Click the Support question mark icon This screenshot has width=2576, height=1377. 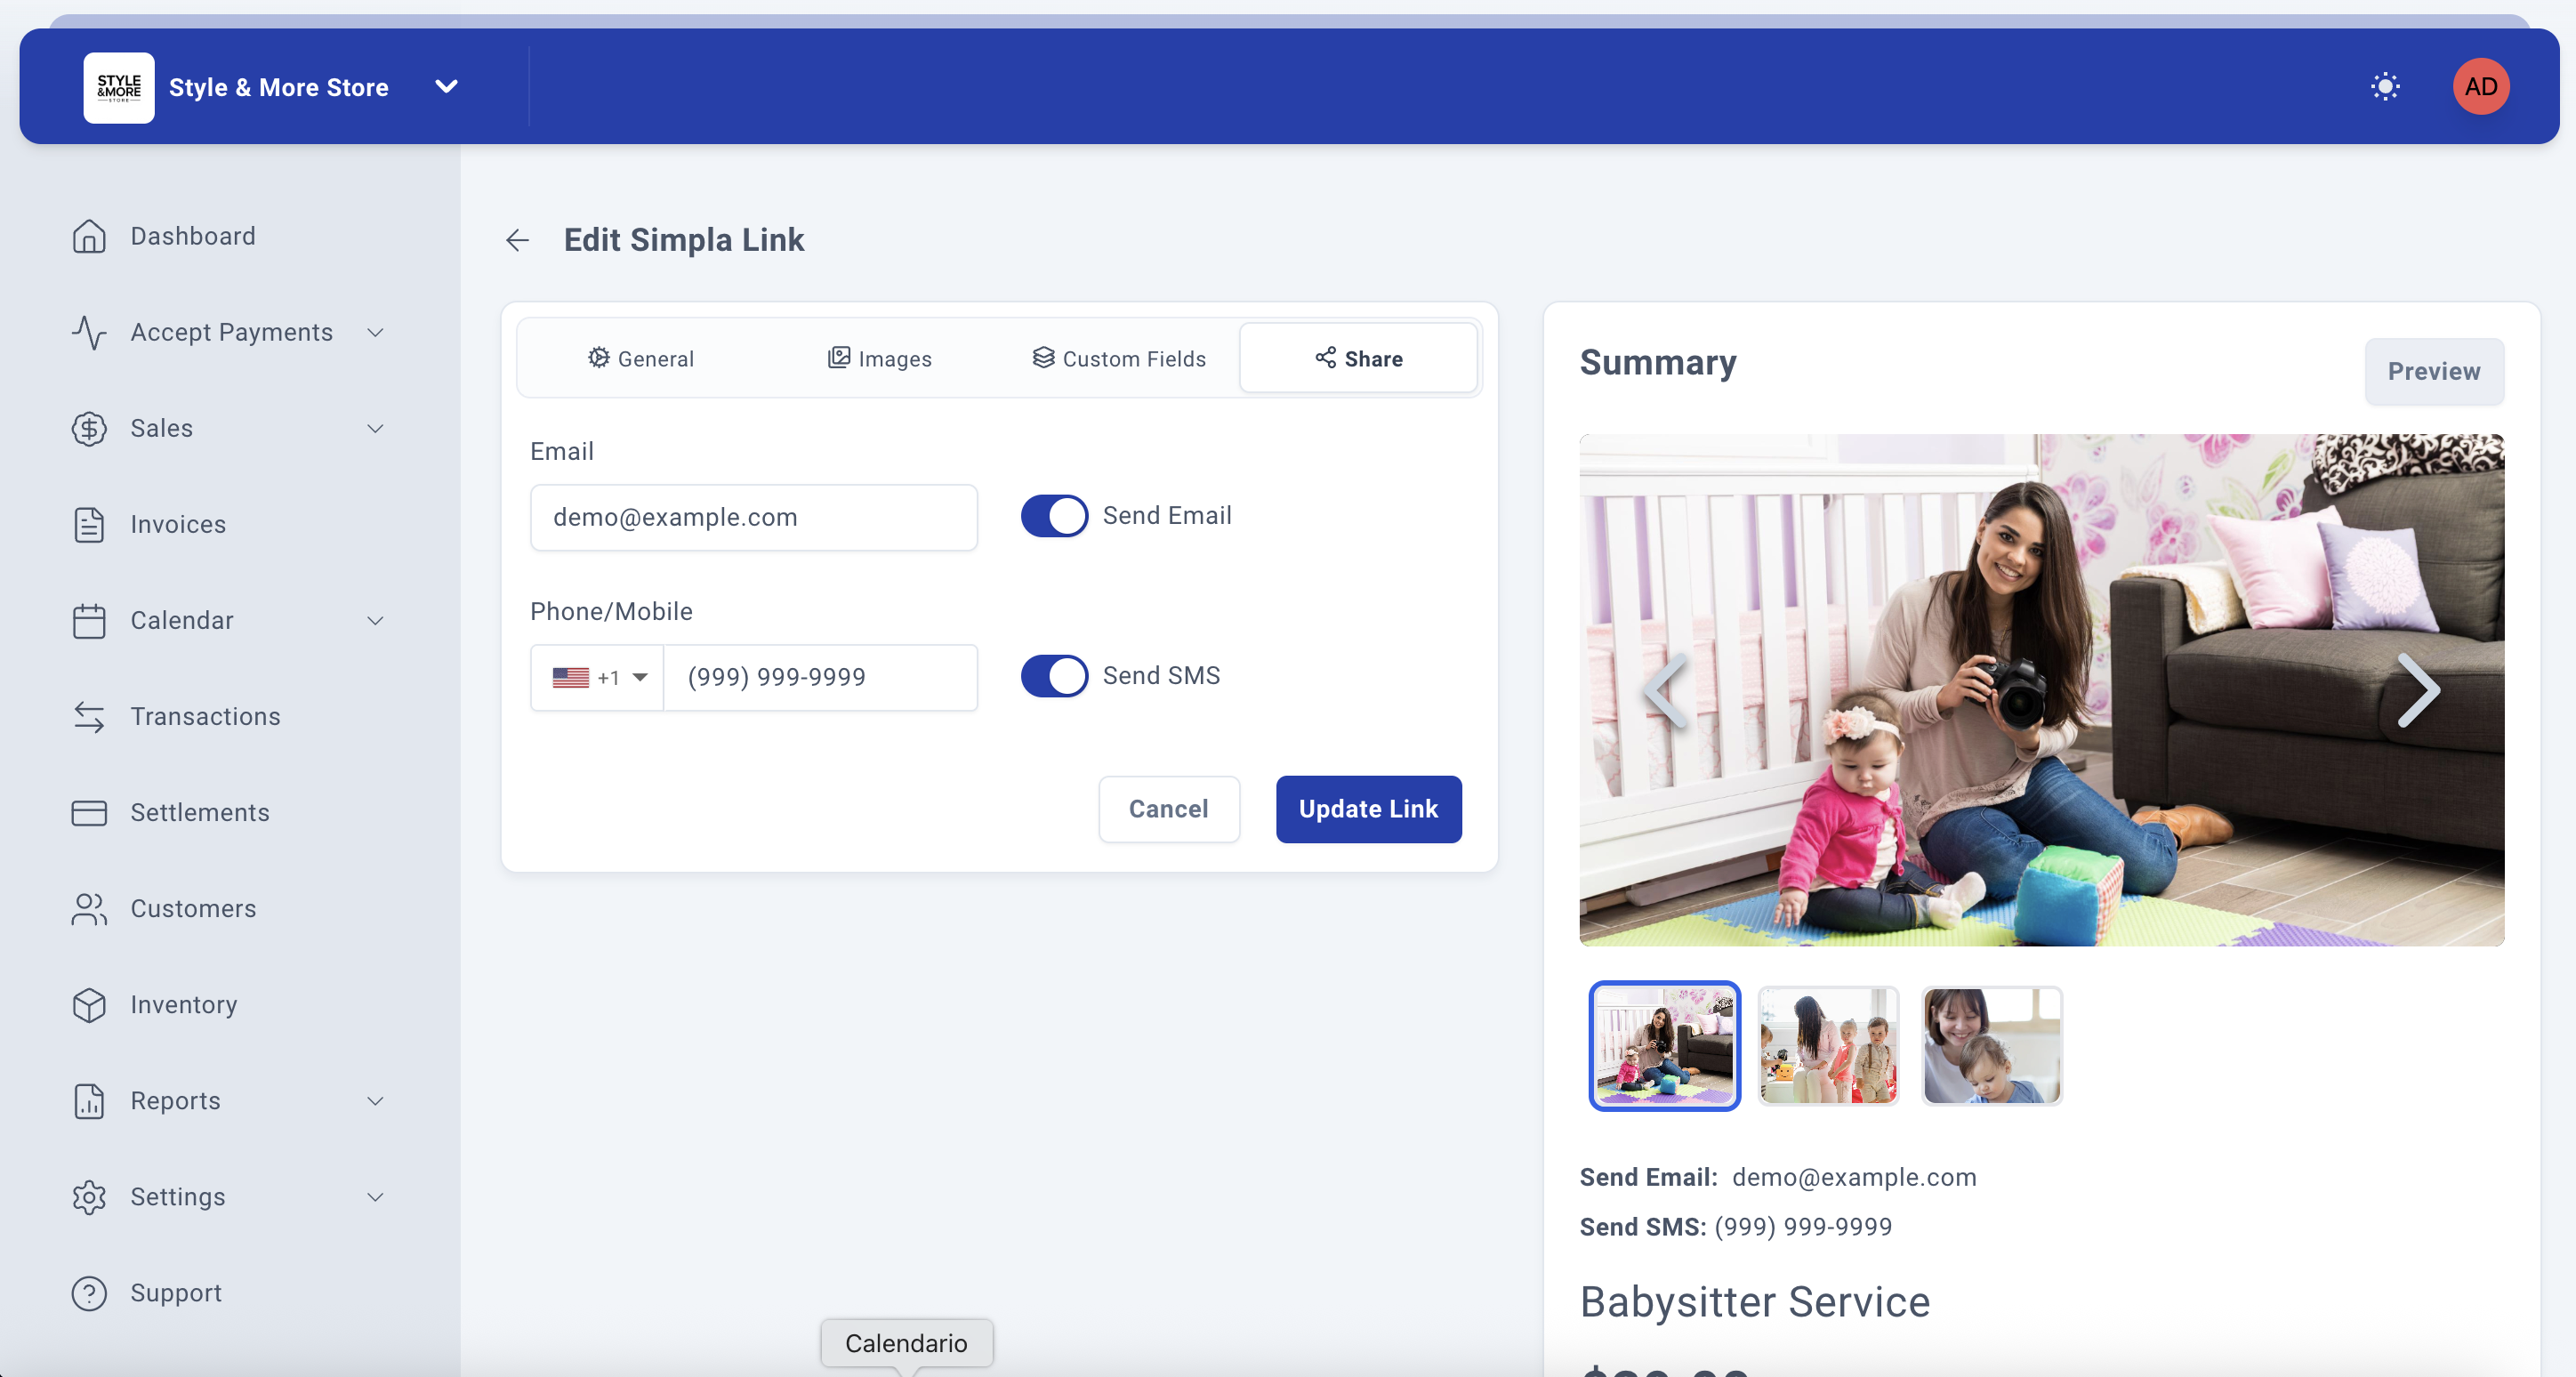point(89,1292)
